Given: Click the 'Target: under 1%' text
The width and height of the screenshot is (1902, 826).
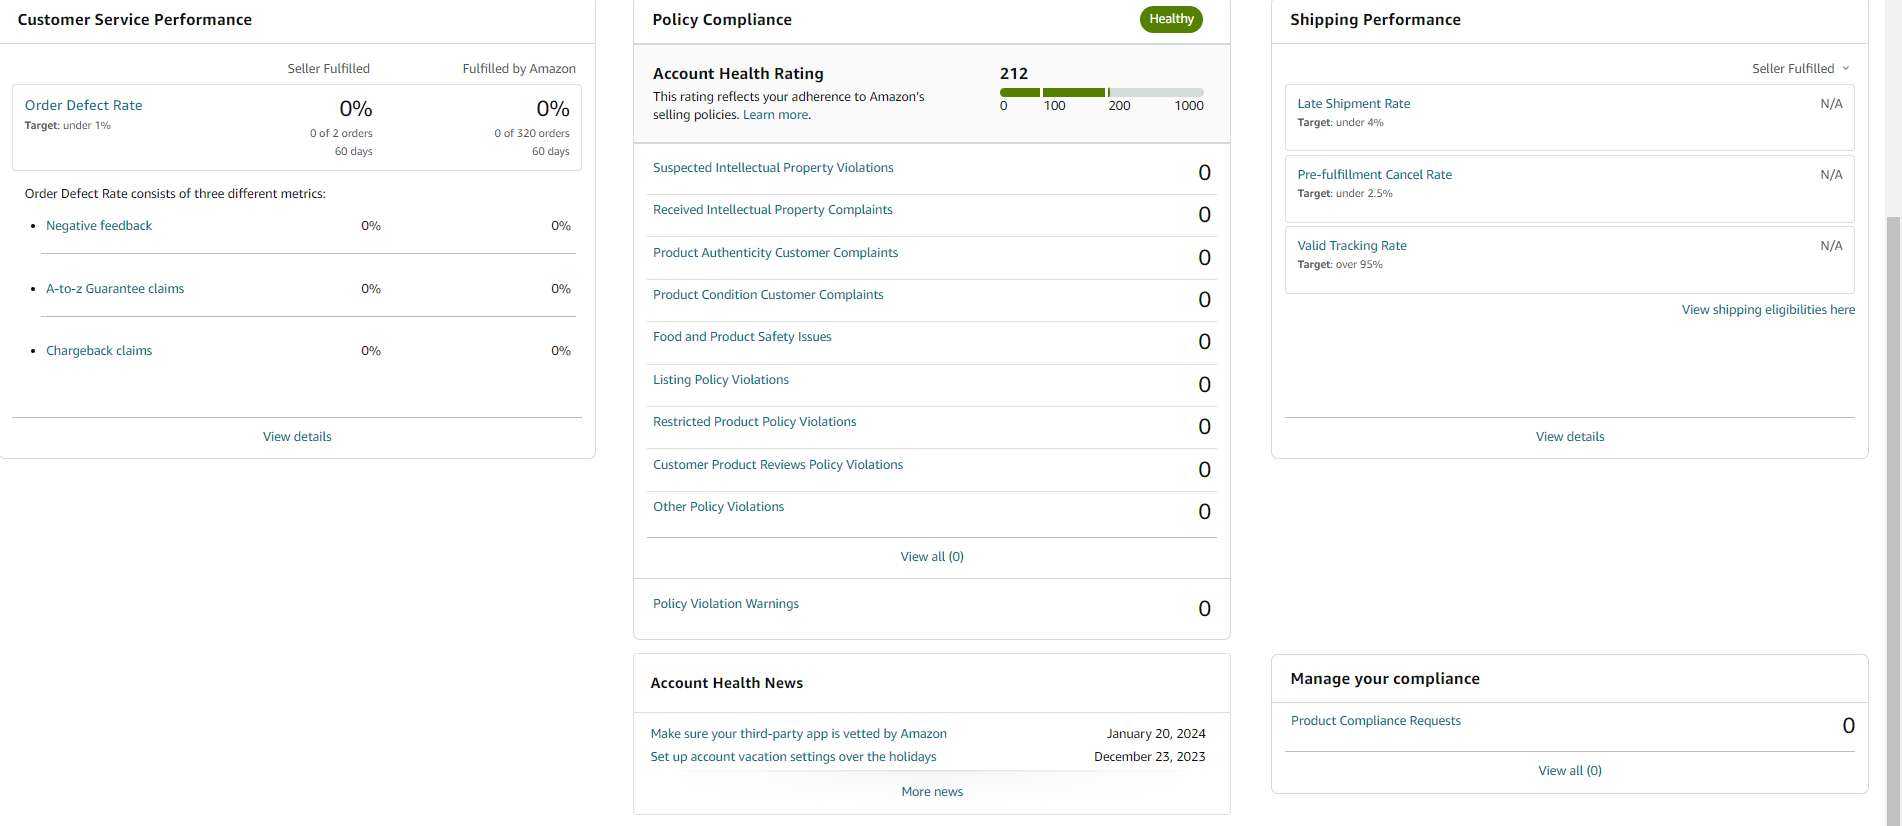Looking at the screenshot, I should (x=68, y=126).
